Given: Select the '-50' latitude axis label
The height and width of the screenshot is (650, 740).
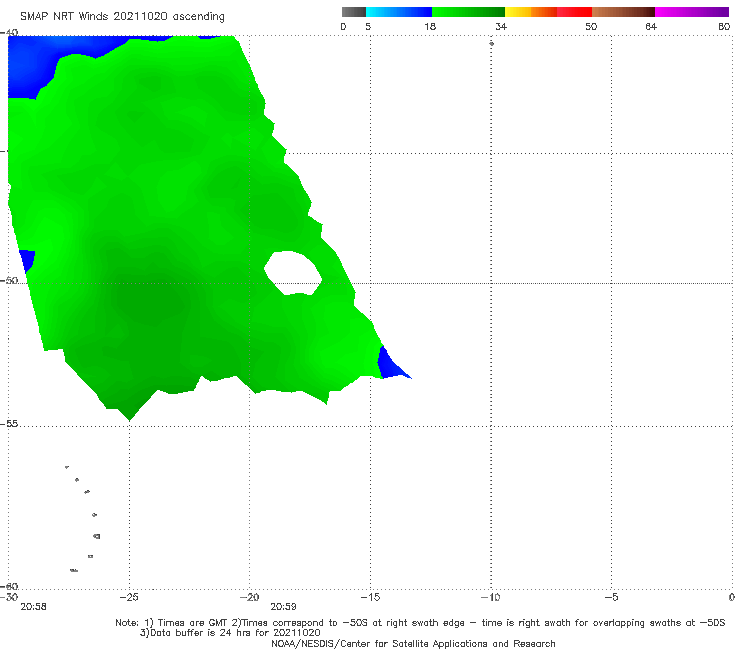Looking at the screenshot, I should pyautogui.click(x=9, y=280).
